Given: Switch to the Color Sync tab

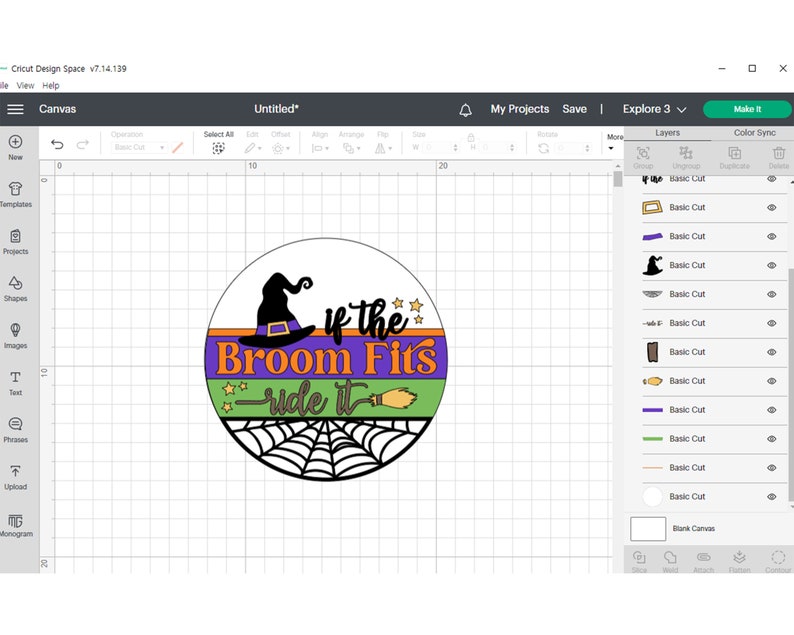Looking at the screenshot, I should pos(755,133).
